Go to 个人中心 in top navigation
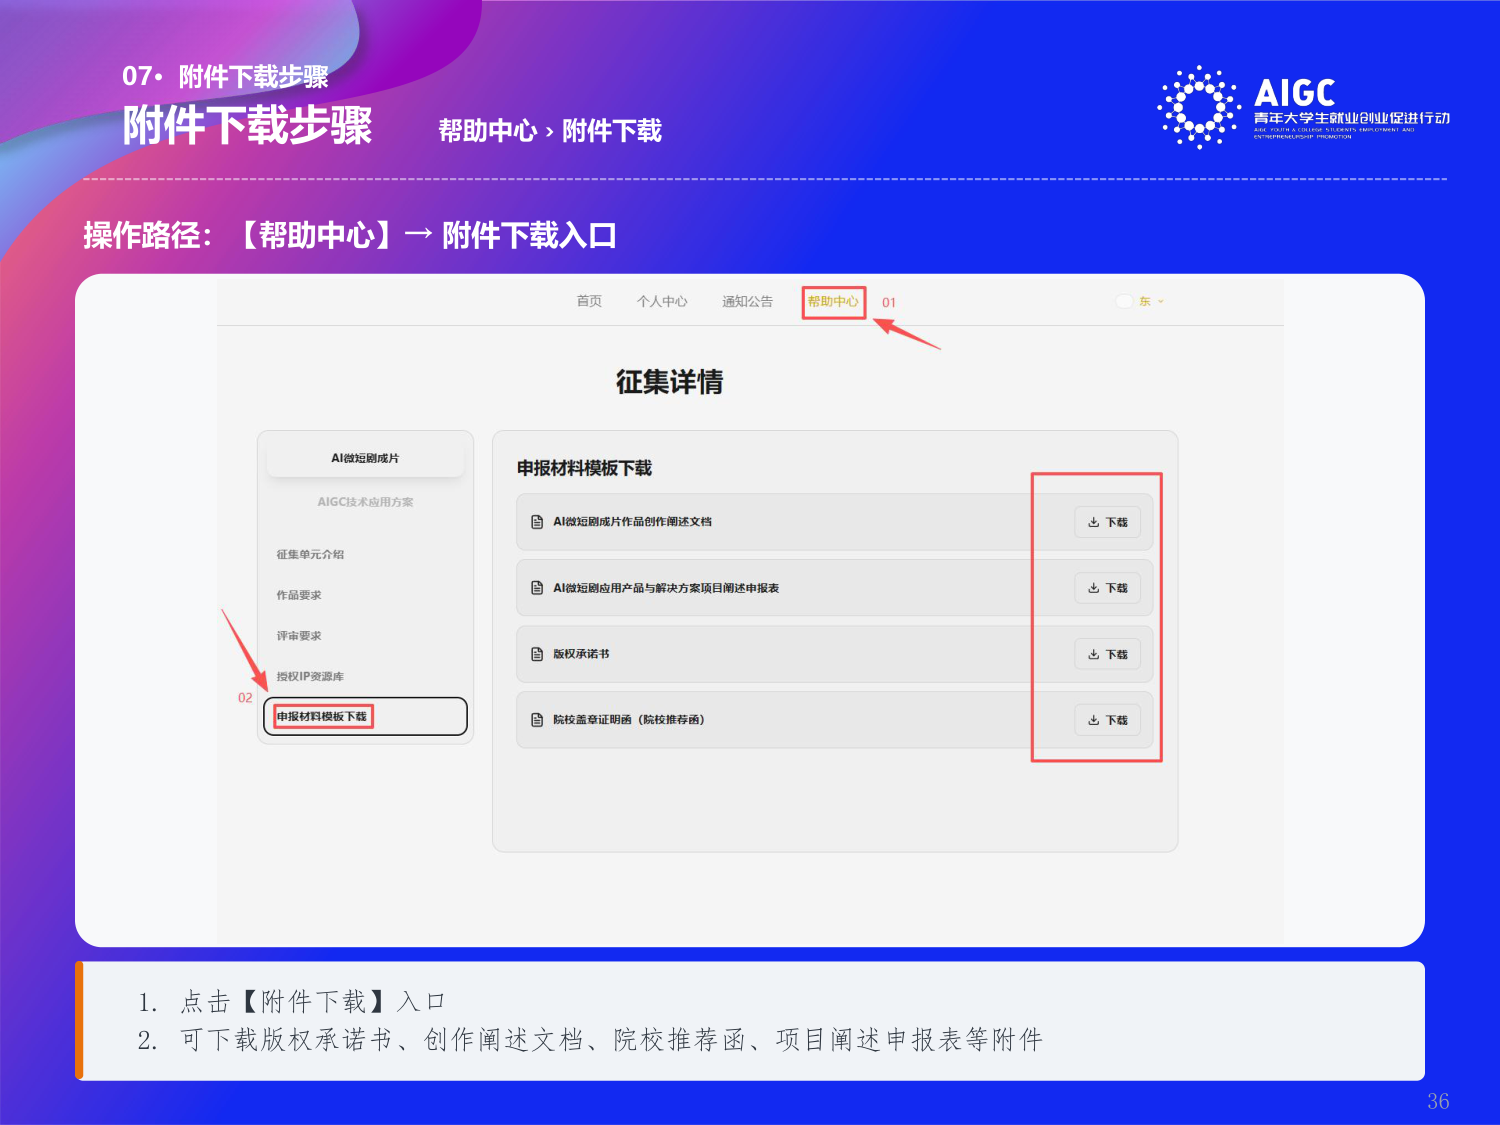The height and width of the screenshot is (1125, 1500). (662, 301)
